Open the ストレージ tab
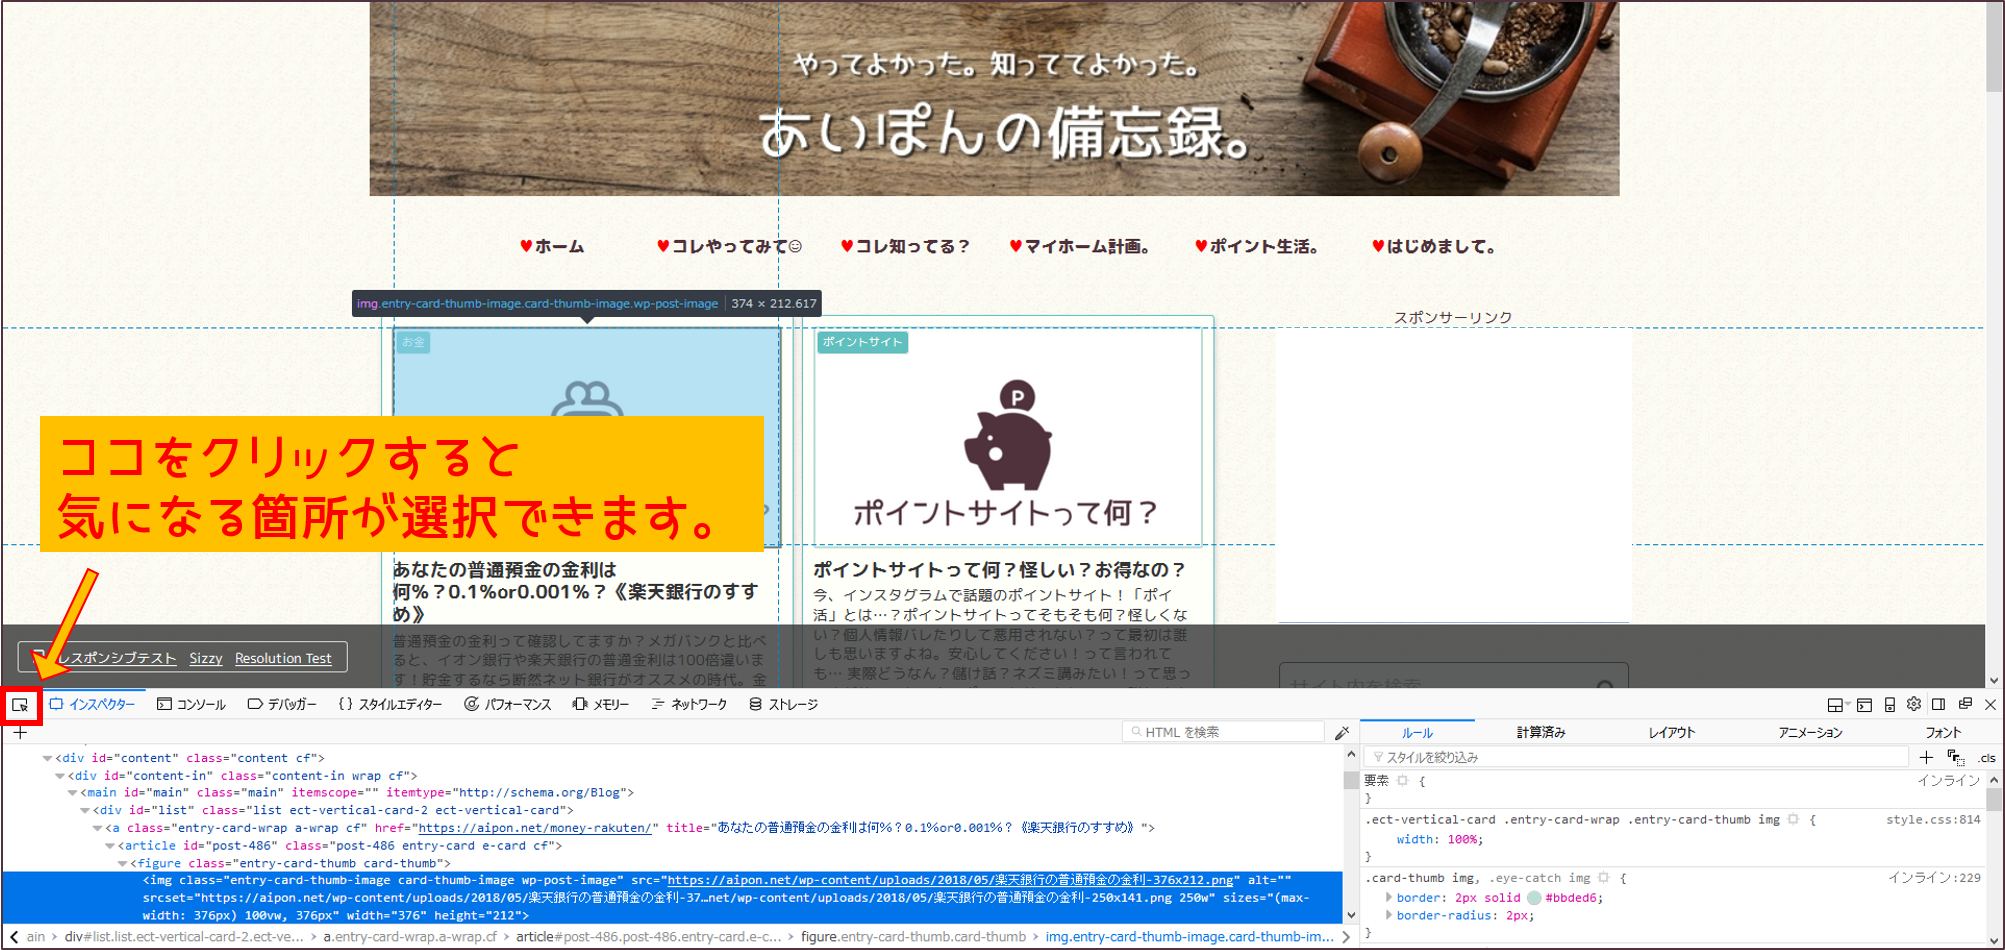The height and width of the screenshot is (950, 2005). click(784, 705)
